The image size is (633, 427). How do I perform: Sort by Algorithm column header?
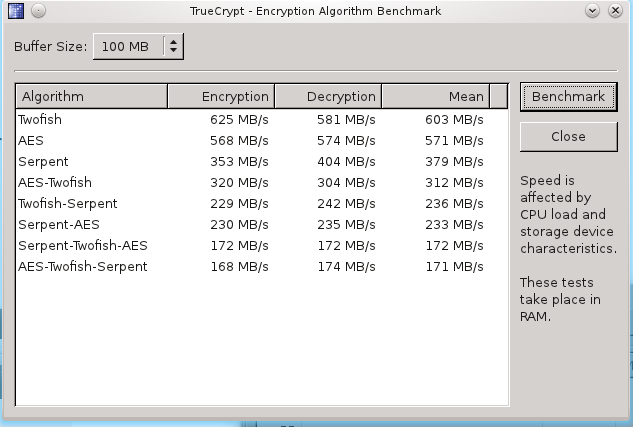pos(91,97)
